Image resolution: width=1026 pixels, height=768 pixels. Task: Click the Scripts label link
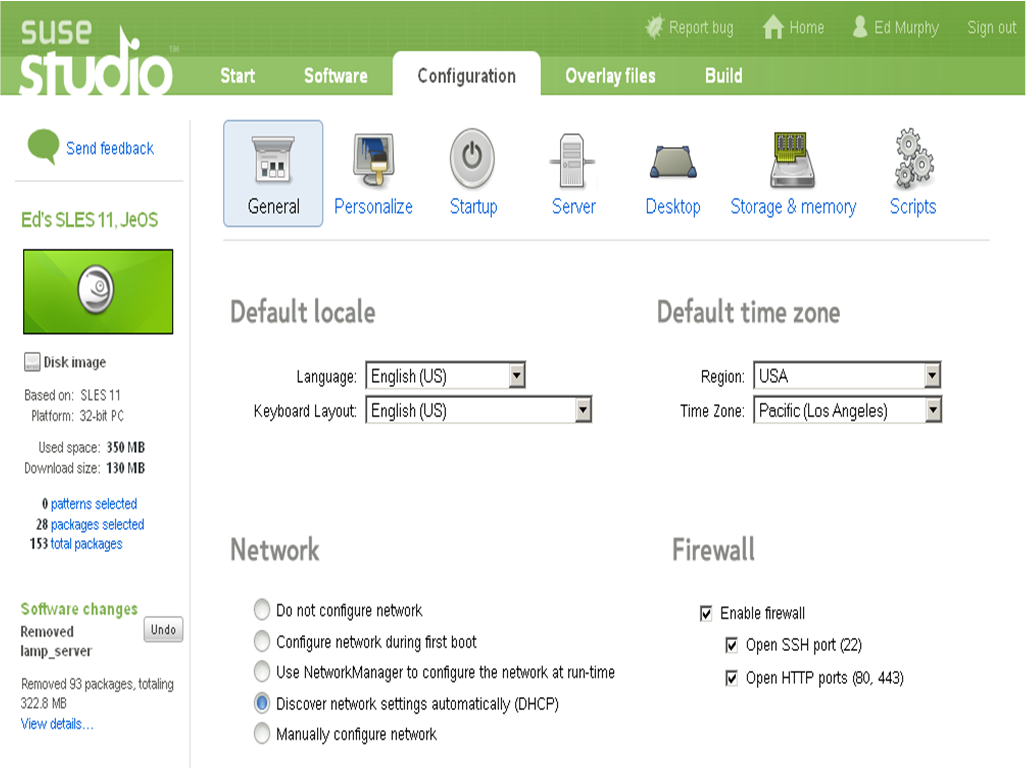(913, 207)
